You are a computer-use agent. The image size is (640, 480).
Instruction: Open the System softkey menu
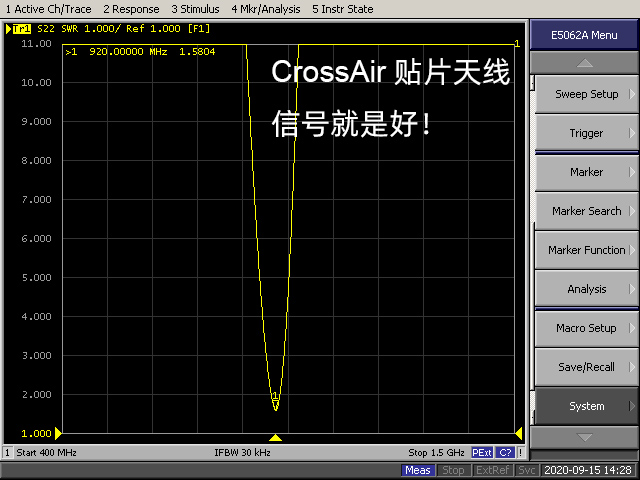[586, 406]
